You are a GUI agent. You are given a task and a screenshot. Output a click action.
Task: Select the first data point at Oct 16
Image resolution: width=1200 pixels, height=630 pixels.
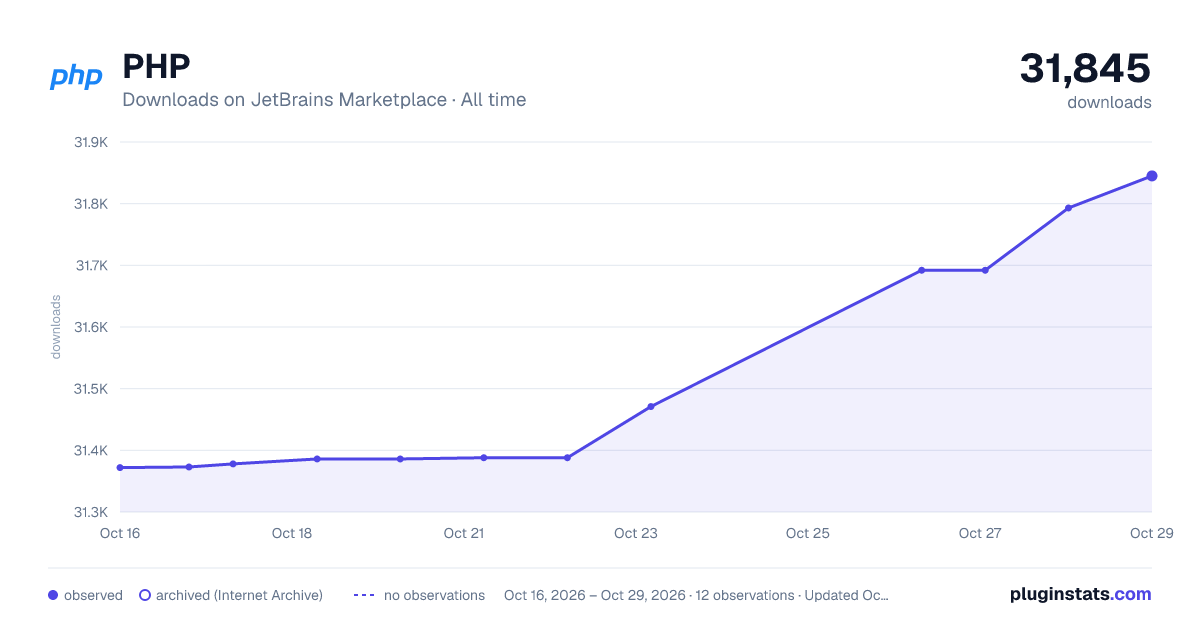coord(120,467)
